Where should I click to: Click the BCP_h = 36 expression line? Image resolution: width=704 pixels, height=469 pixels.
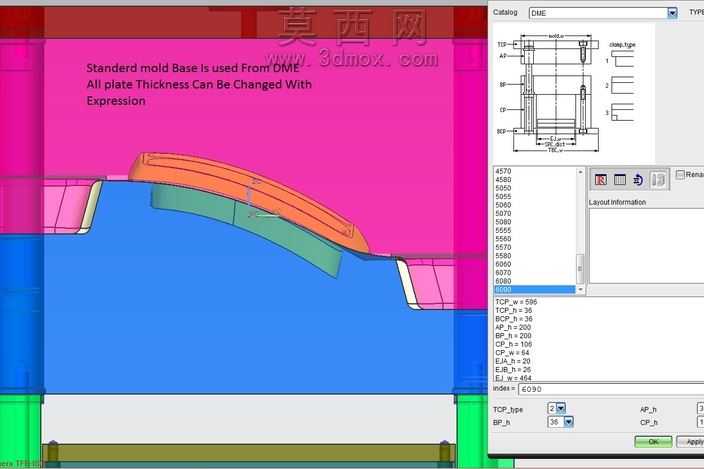tap(514, 319)
